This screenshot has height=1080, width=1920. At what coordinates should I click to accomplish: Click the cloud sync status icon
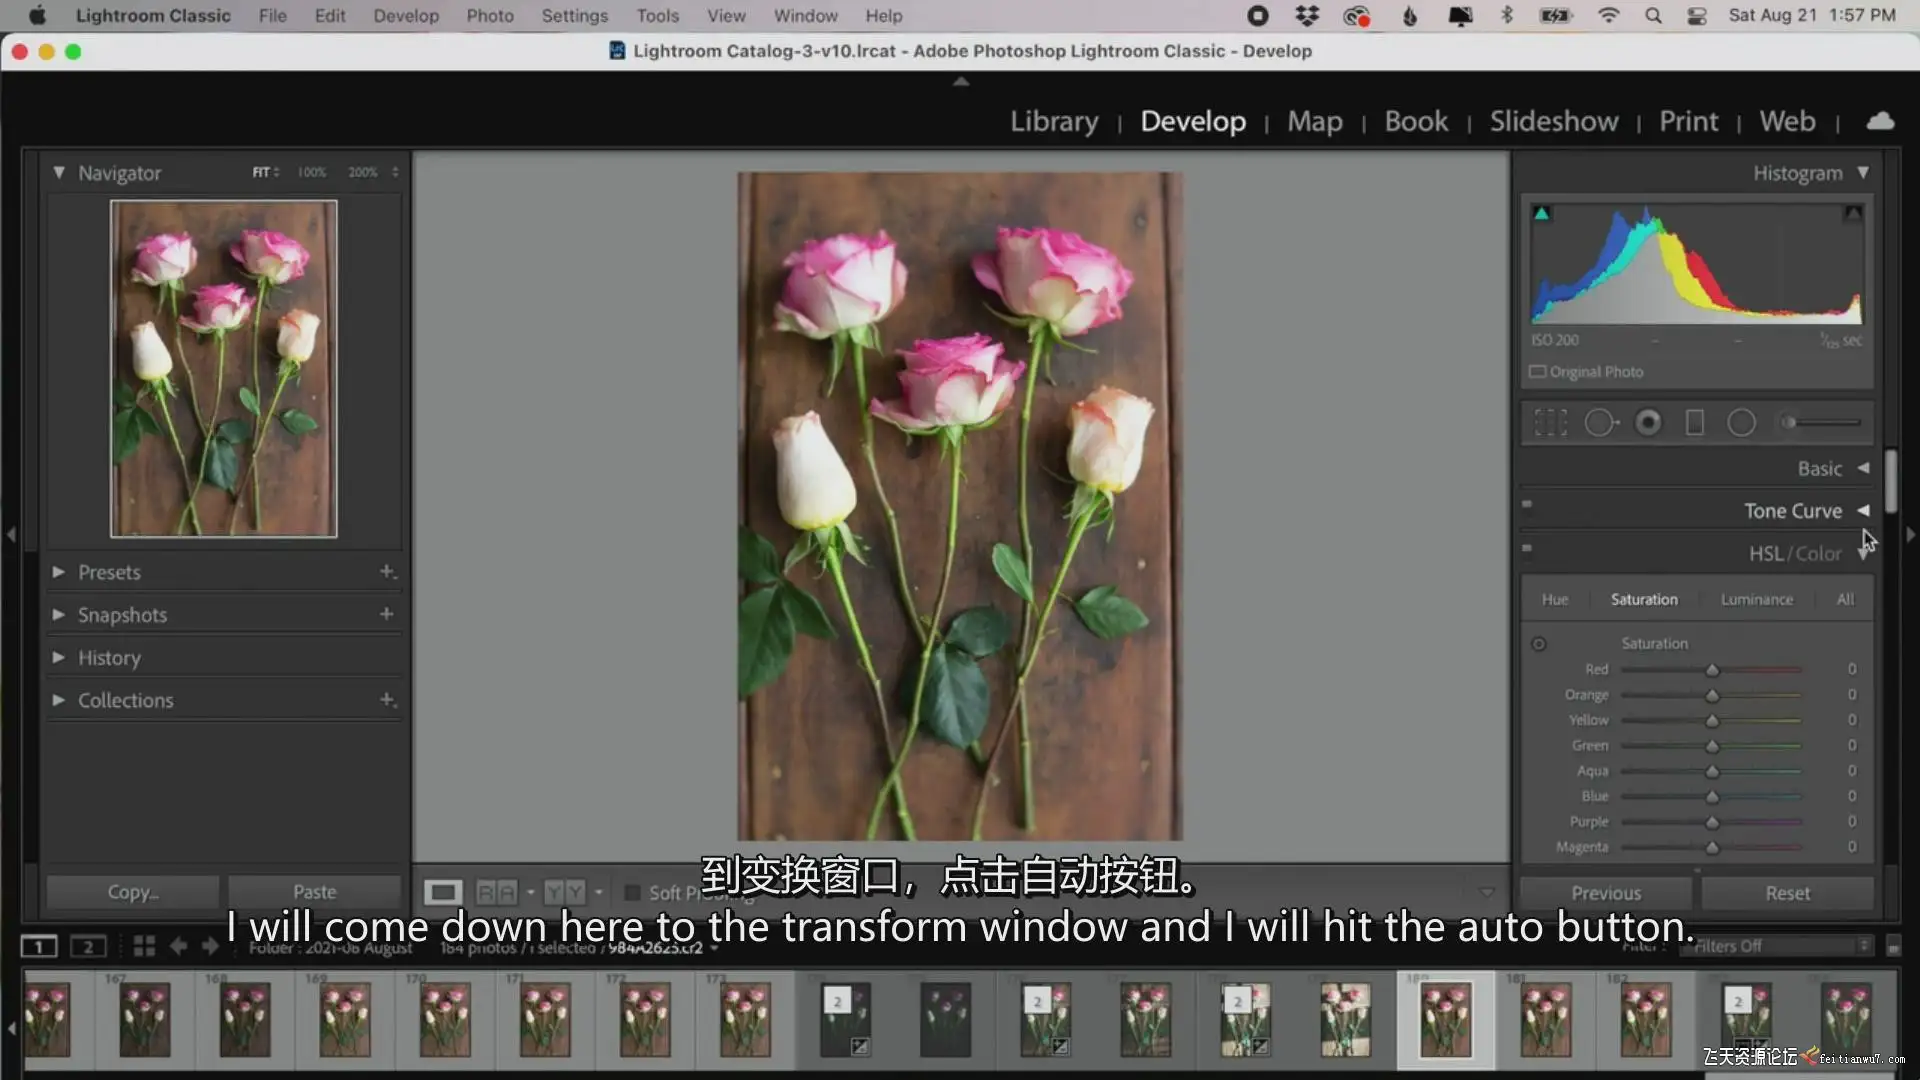tap(1880, 121)
